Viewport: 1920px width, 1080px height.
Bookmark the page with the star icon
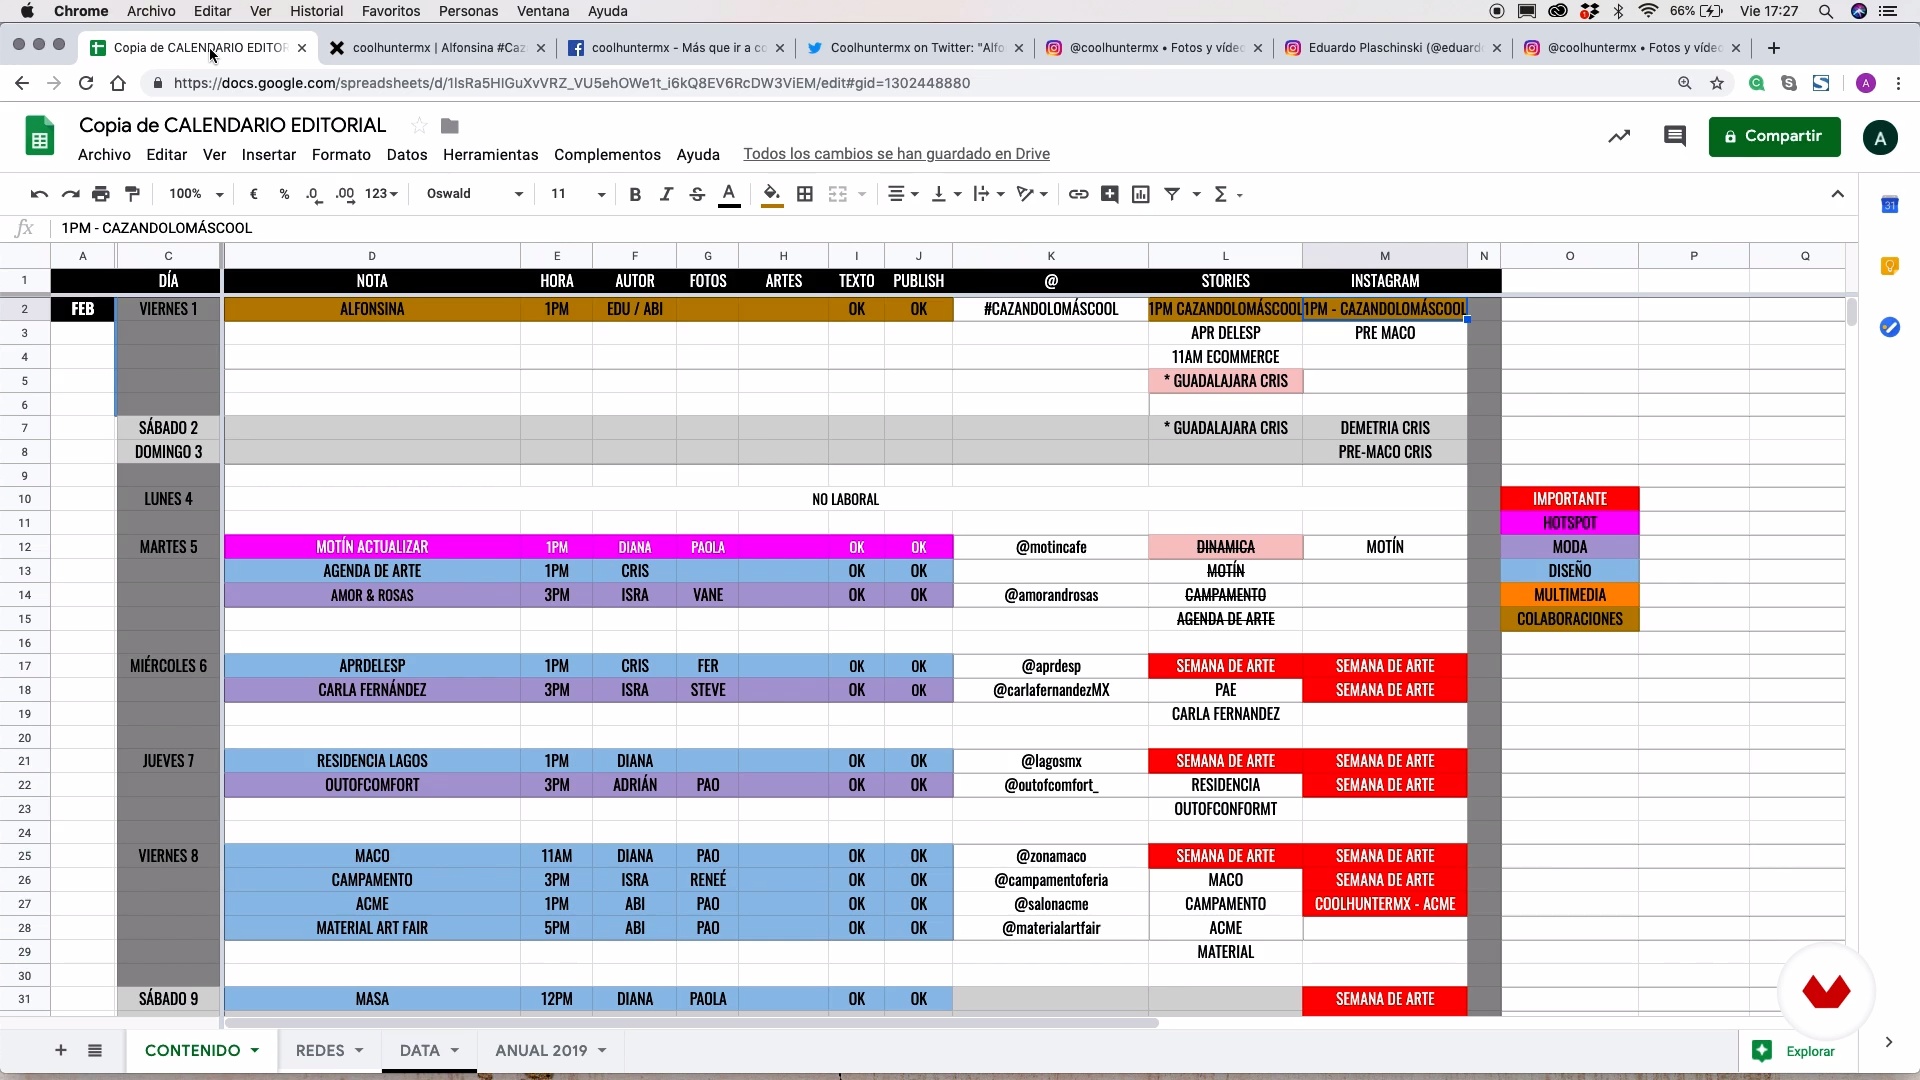coord(1717,83)
